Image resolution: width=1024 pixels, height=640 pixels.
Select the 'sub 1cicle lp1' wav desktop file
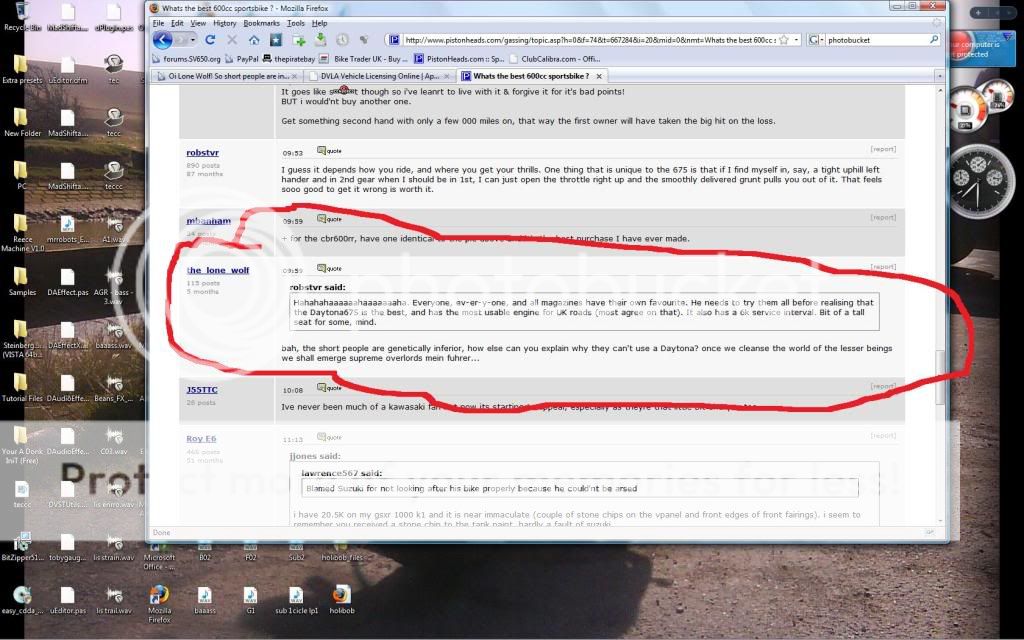296,600
